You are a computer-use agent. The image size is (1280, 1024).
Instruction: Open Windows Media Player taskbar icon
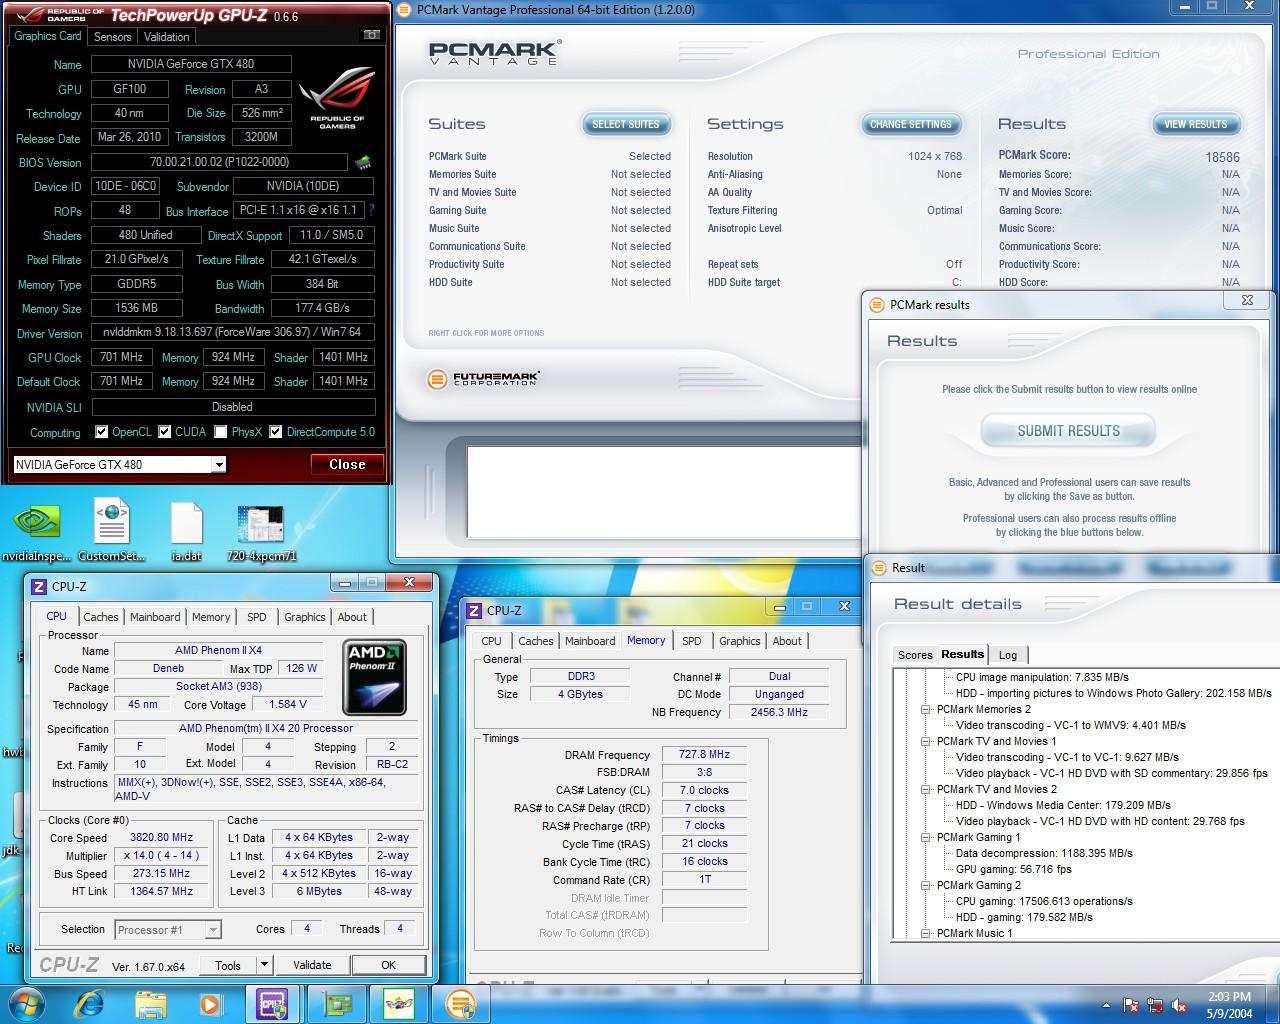click(x=210, y=1003)
